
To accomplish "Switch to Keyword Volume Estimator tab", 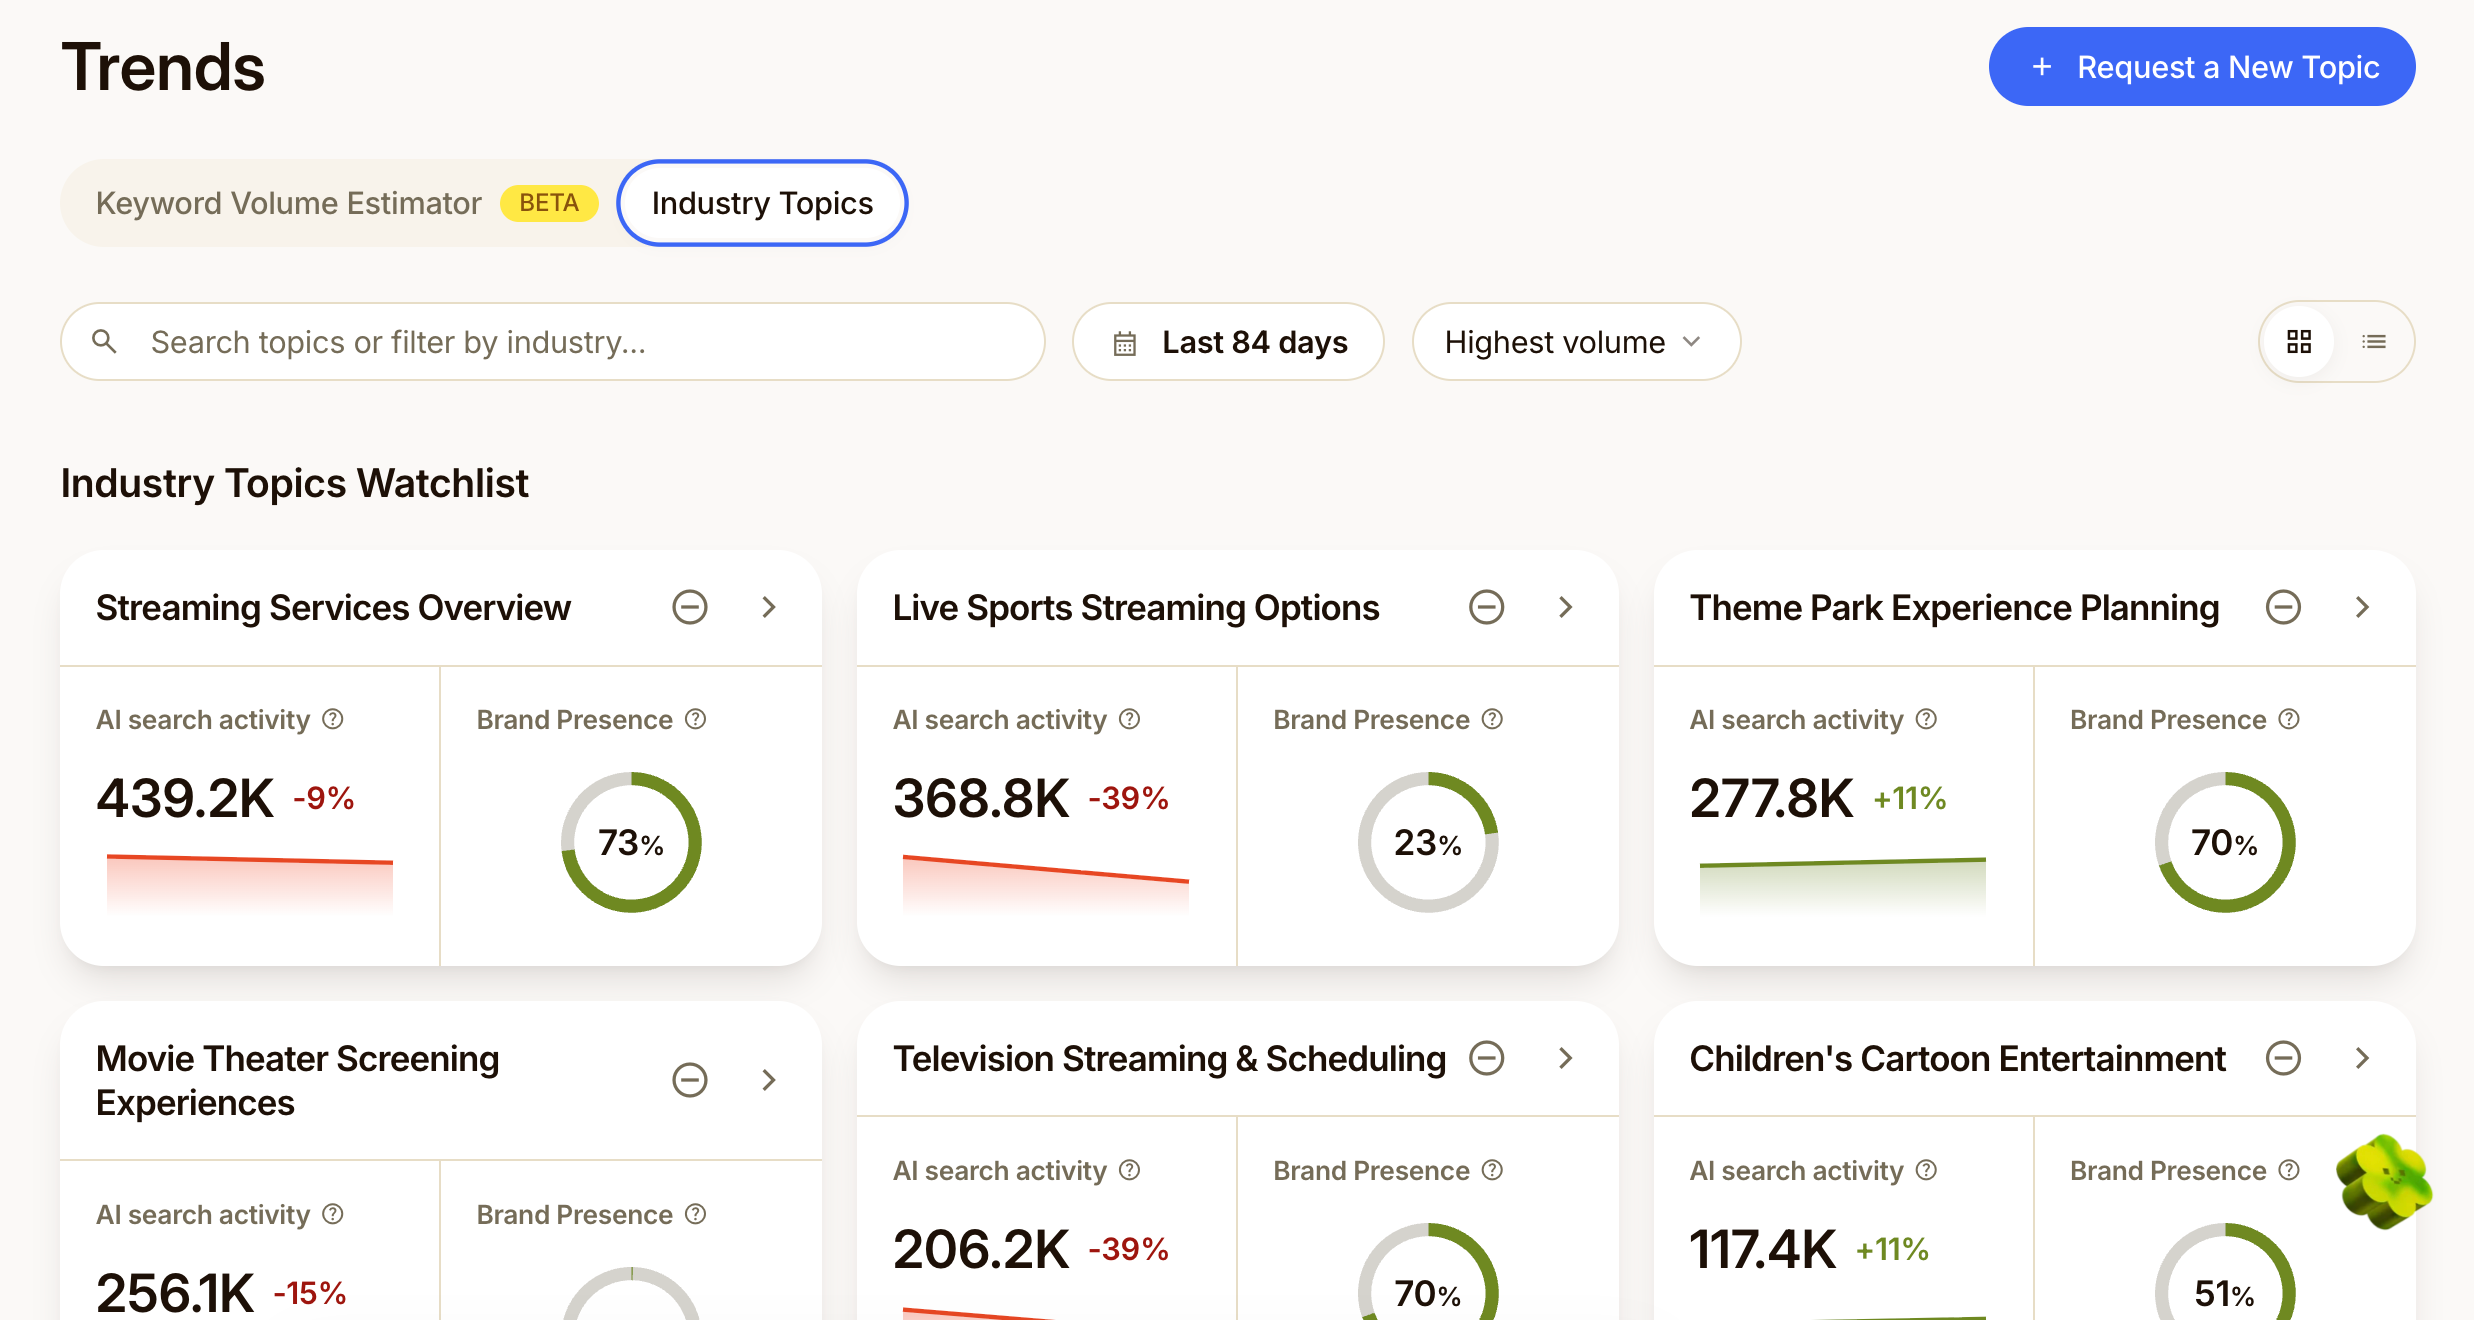I will pyautogui.click(x=346, y=203).
